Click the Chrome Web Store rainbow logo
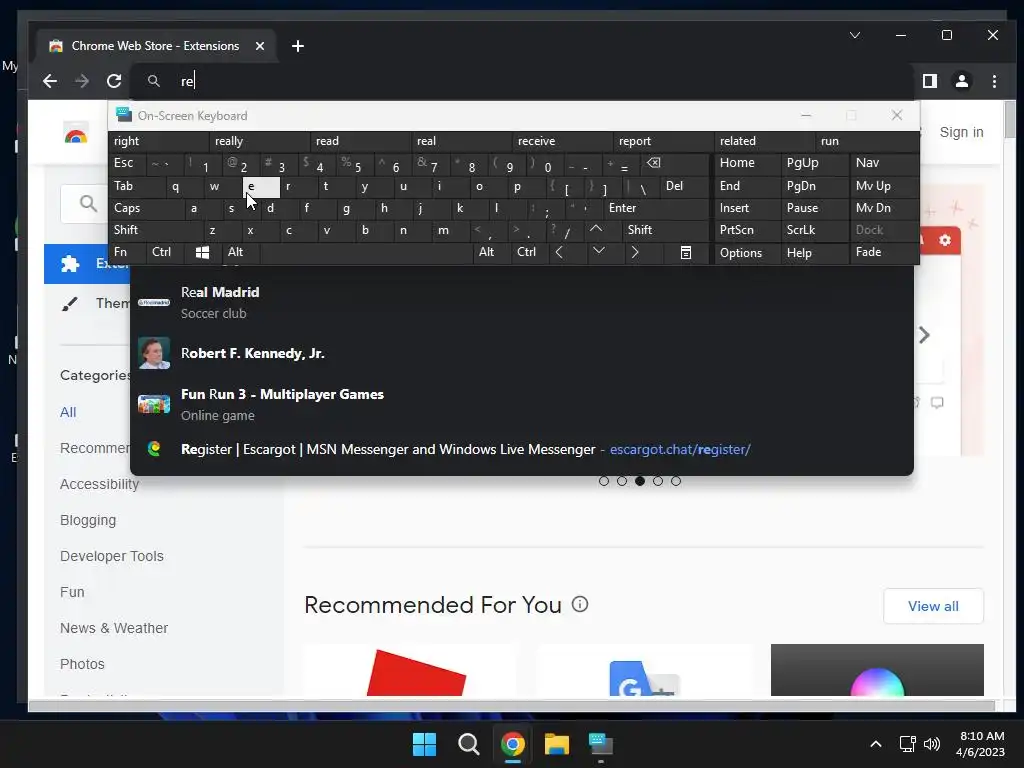 (76, 134)
